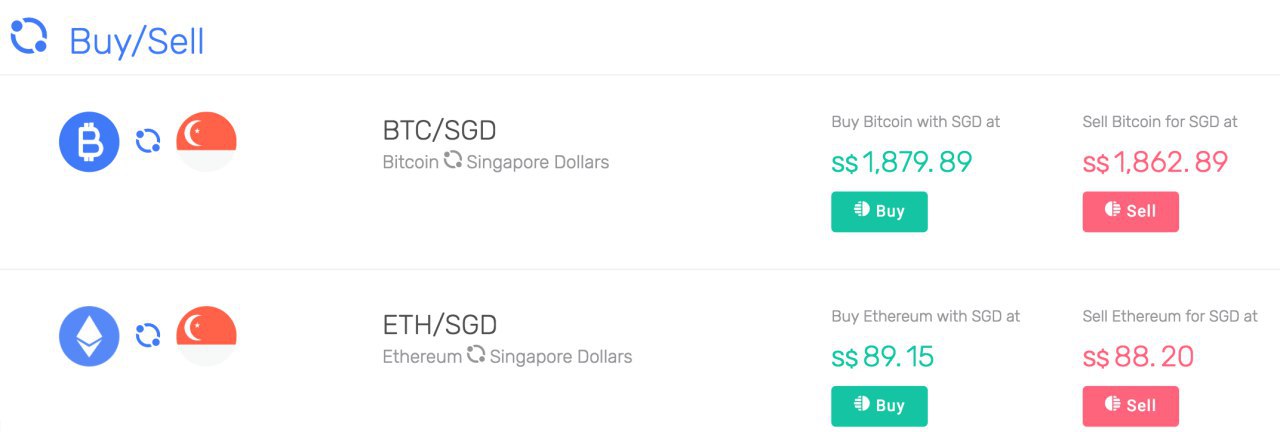Image resolution: width=1280 pixels, height=432 pixels.
Task: Select the Ethereum diamond icon
Action: click(89, 336)
